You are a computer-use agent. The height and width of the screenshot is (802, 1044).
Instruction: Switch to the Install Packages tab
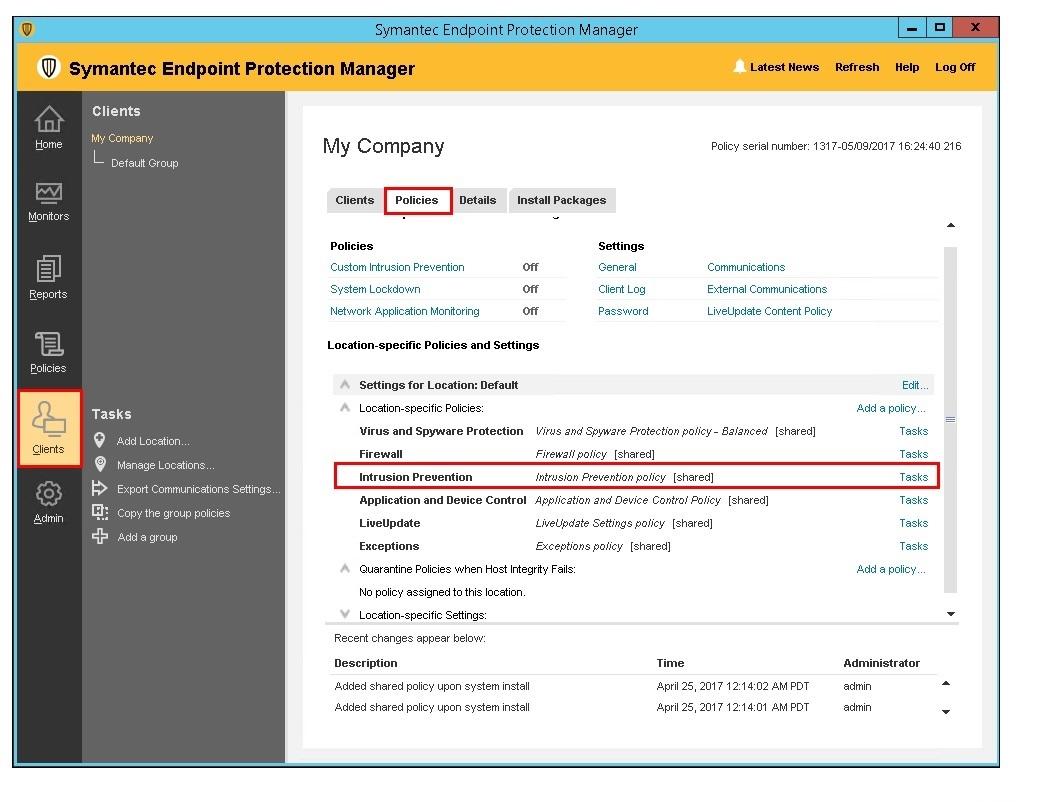(x=561, y=200)
